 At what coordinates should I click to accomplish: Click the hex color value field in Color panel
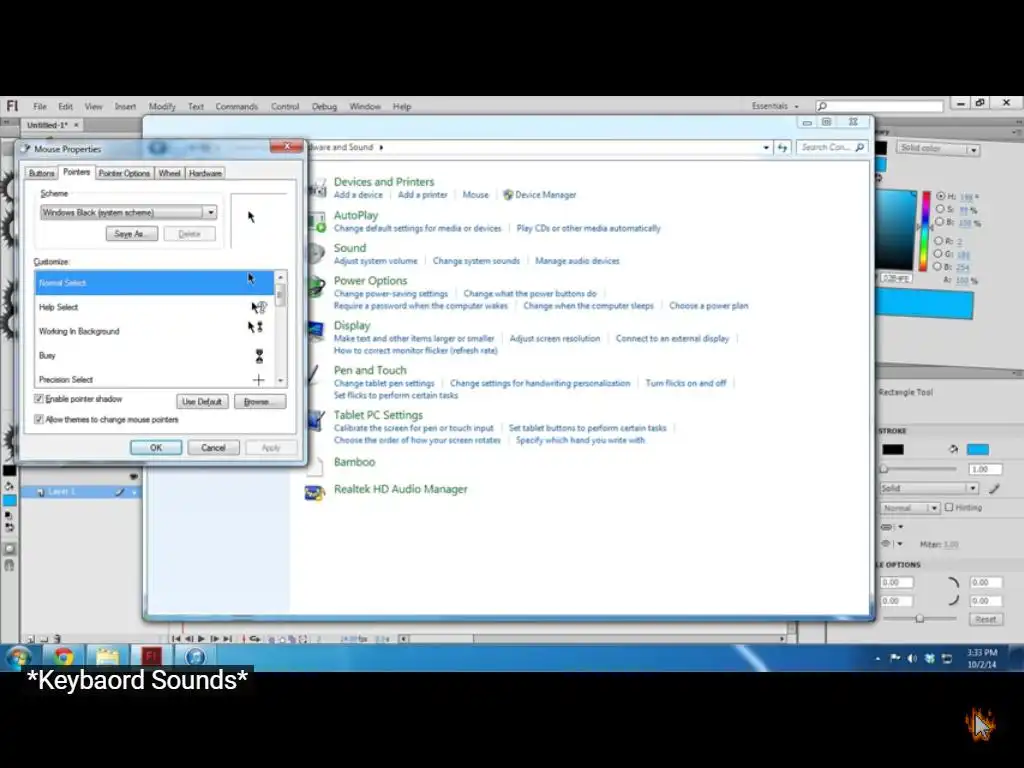click(895, 278)
